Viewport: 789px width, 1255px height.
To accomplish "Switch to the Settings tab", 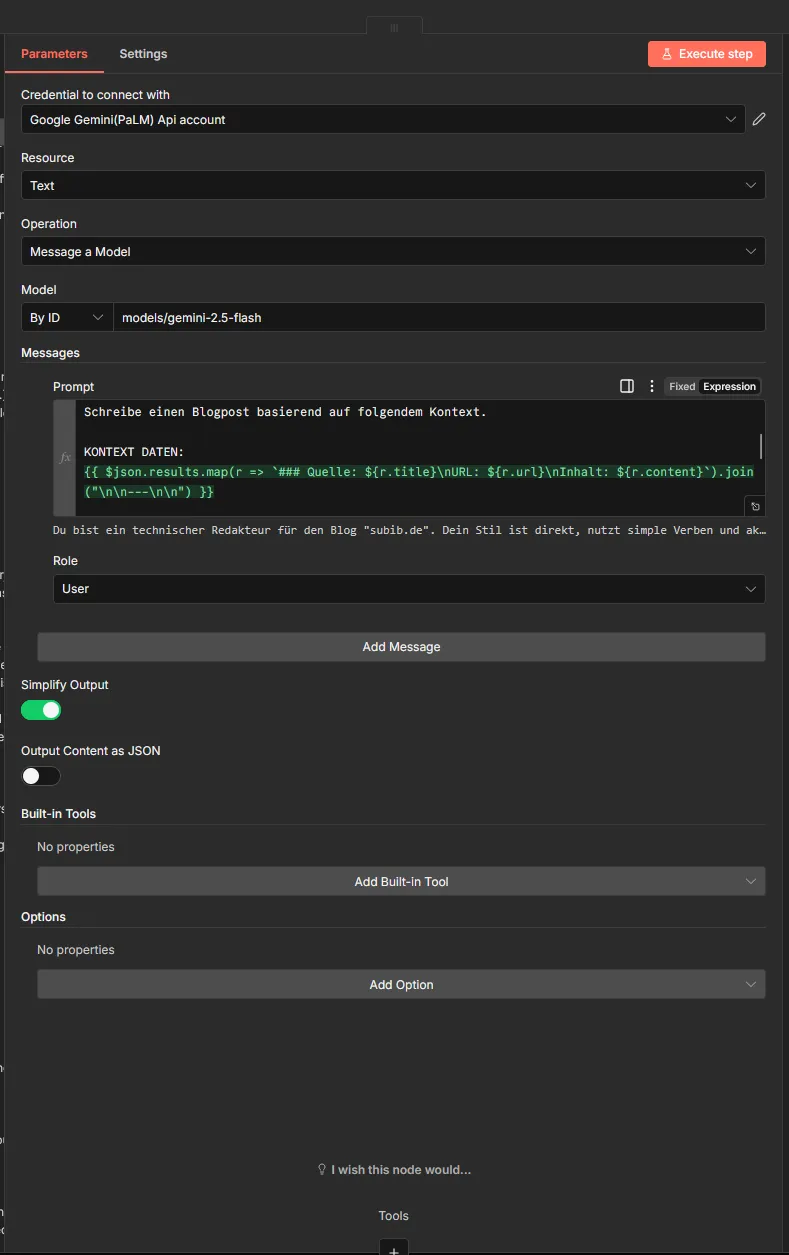I will pos(142,53).
